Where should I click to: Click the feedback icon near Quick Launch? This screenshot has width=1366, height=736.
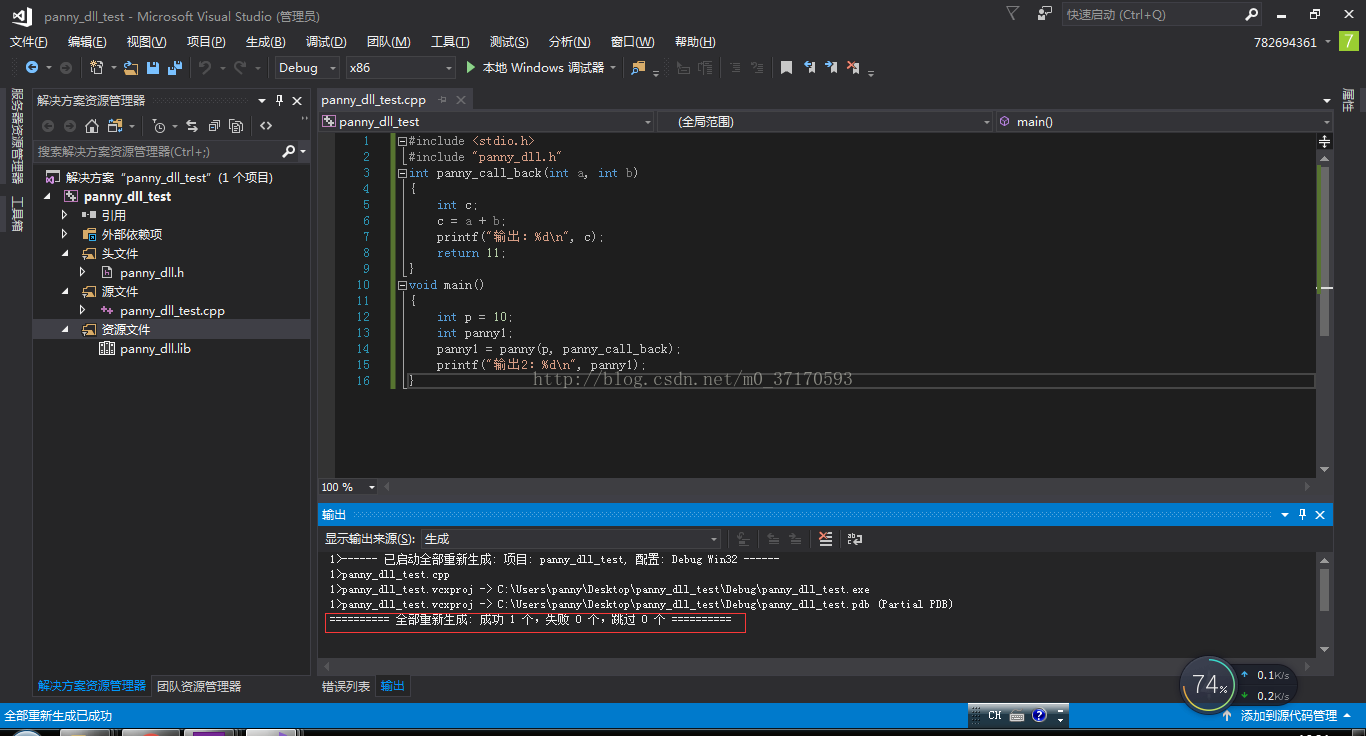click(x=1045, y=14)
